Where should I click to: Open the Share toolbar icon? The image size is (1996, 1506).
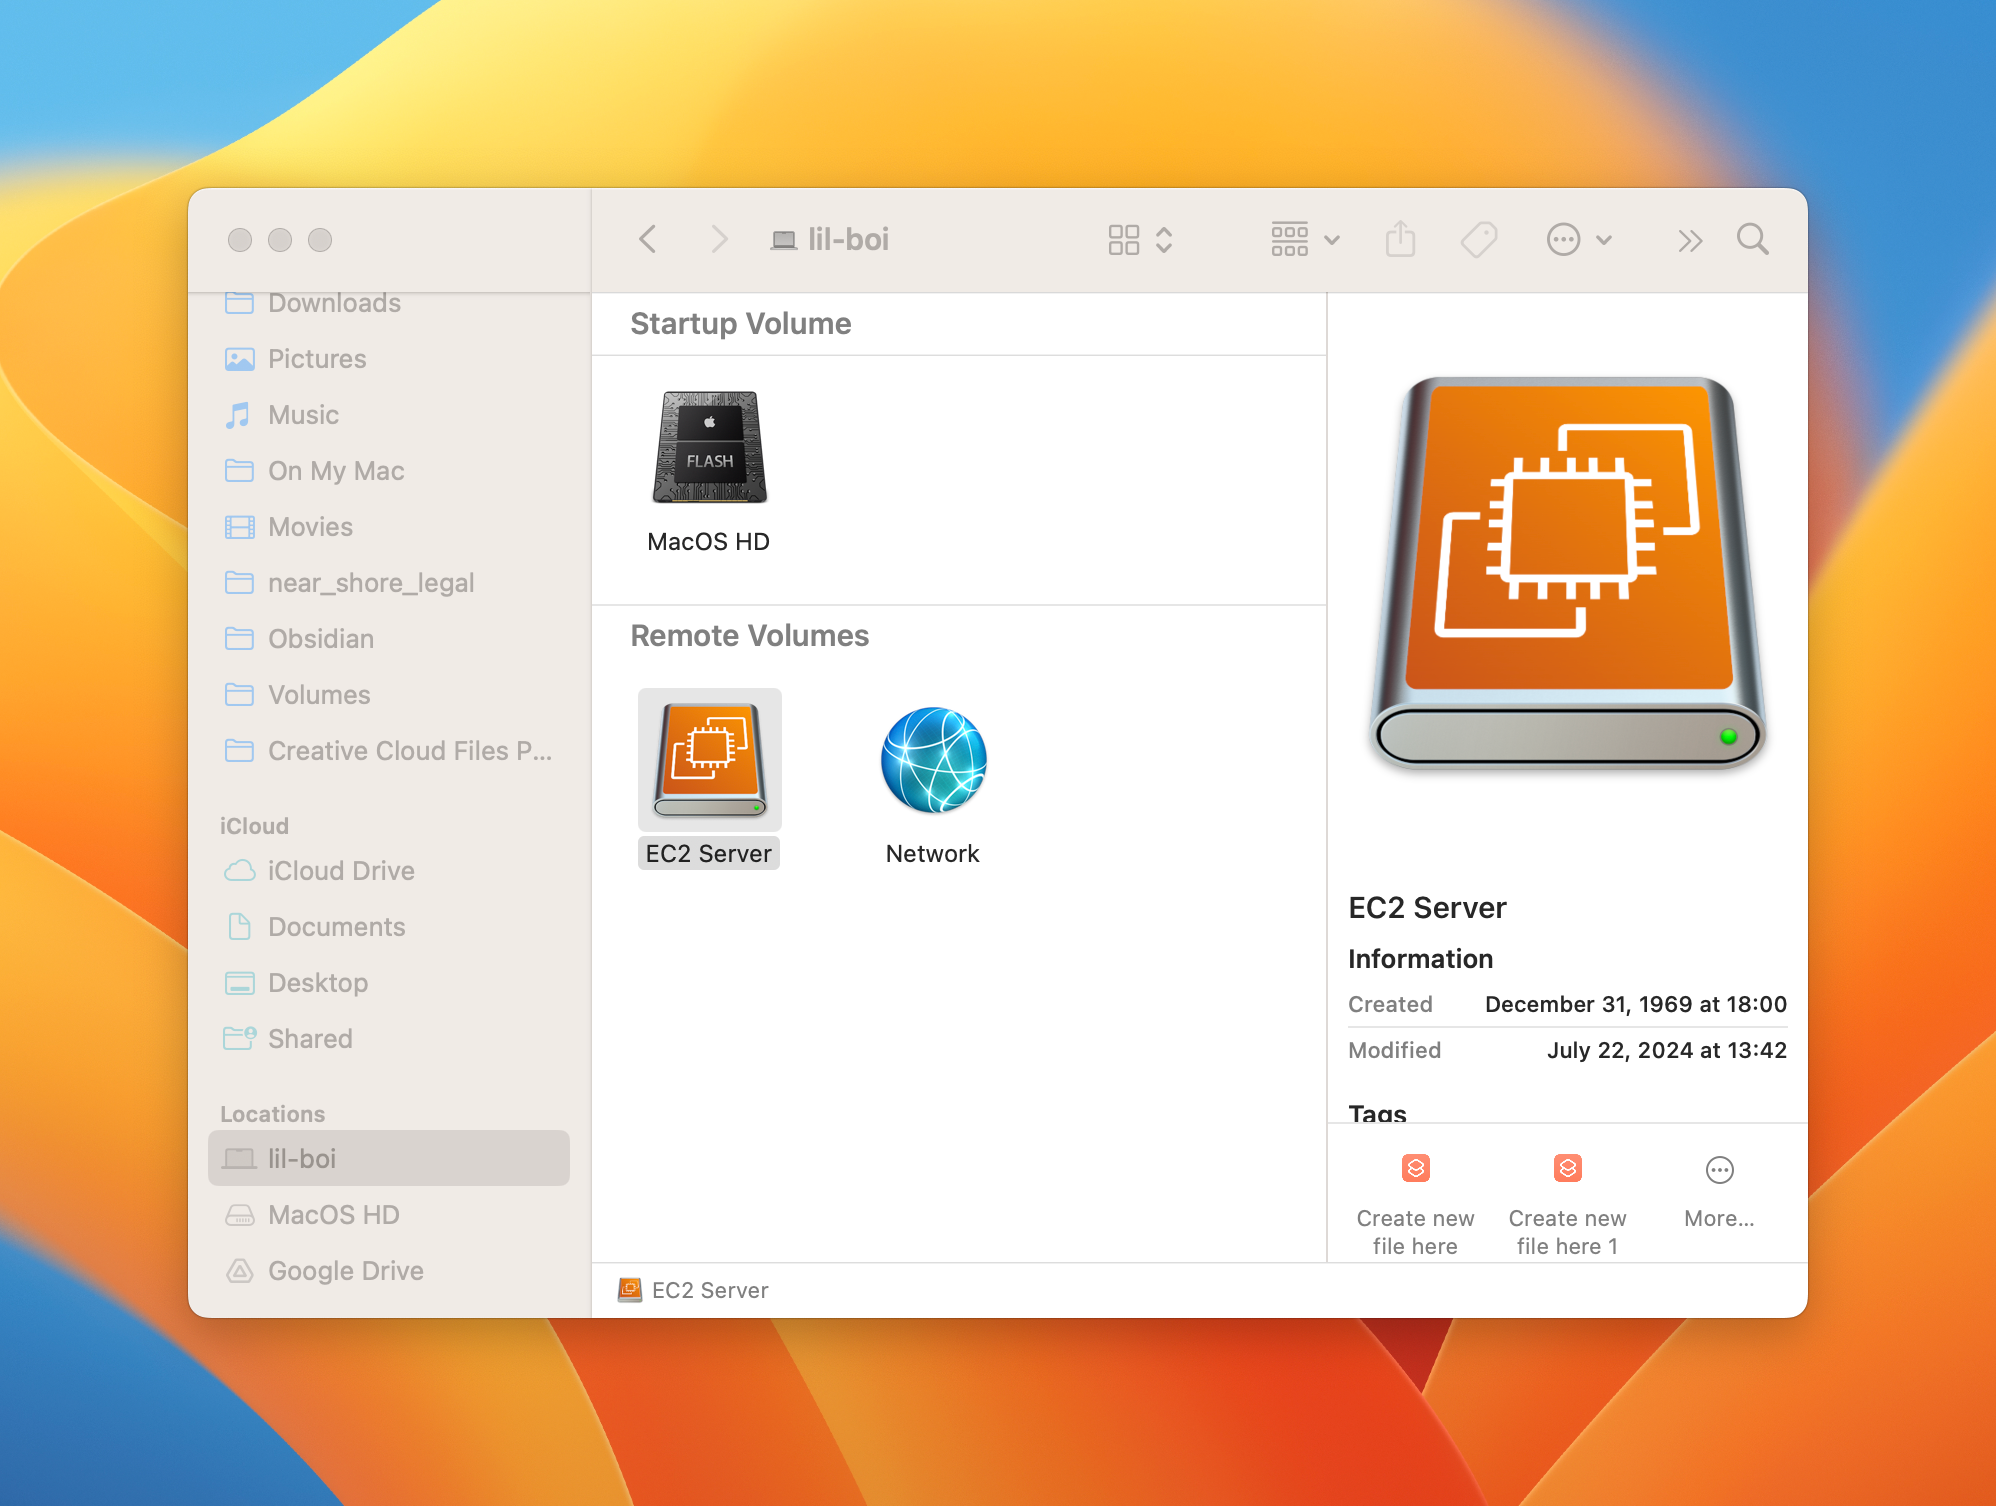coord(1400,240)
